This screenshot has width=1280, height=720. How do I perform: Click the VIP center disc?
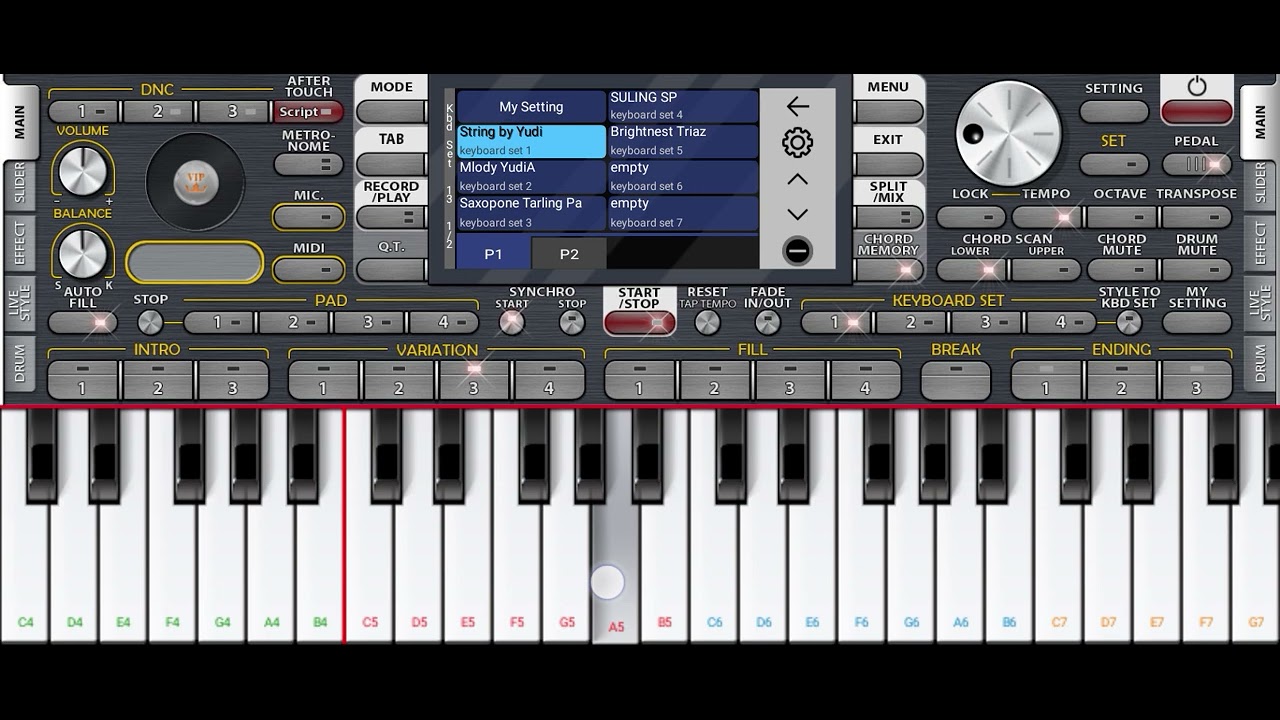pos(195,182)
